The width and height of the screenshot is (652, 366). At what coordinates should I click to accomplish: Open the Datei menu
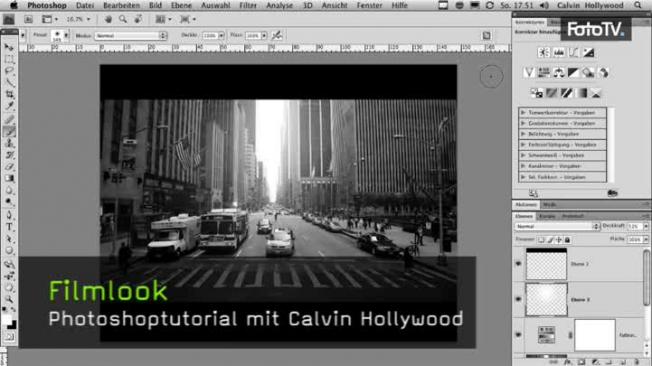pos(85,5)
